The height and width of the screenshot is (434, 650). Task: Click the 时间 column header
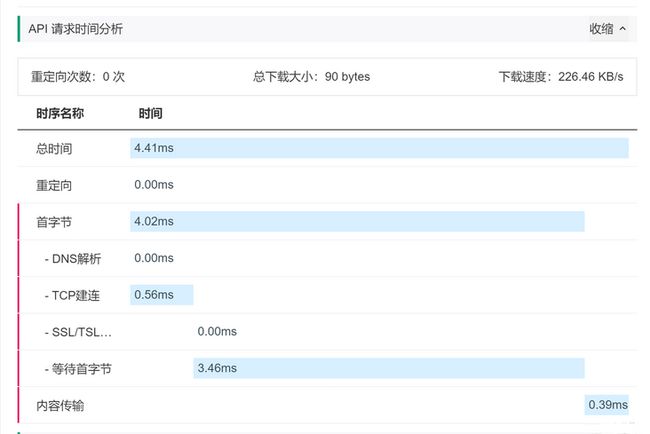coord(150,113)
